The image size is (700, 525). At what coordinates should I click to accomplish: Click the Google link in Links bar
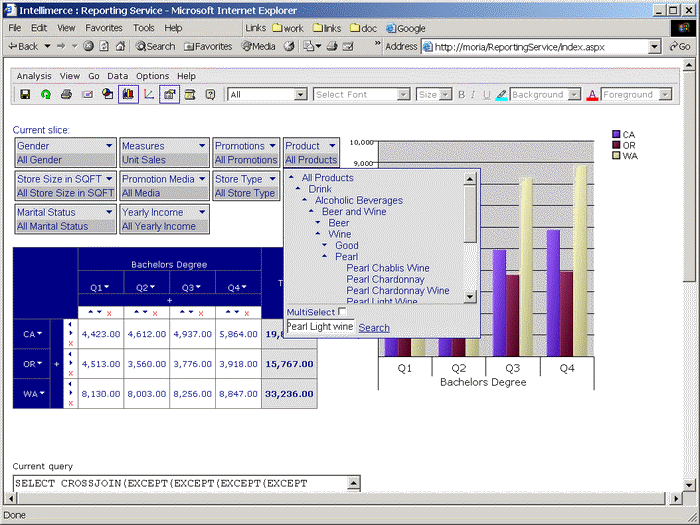[406, 28]
